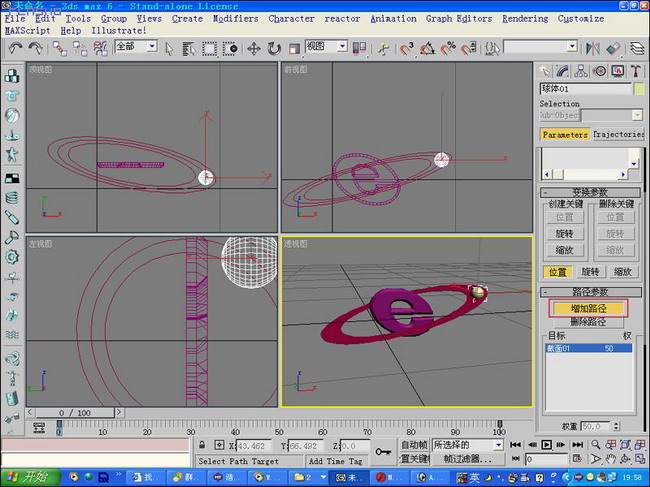Open the Modifiers menu
650x487 pixels.
click(x=235, y=19)
